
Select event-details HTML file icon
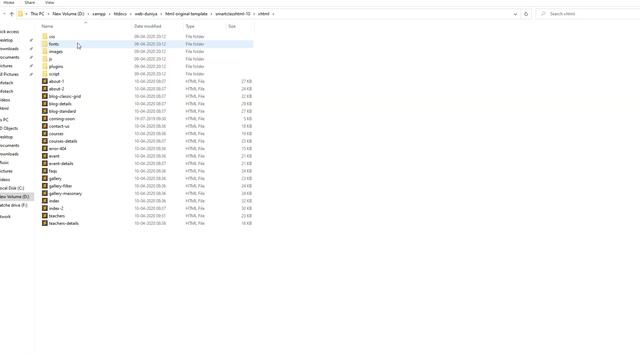point(45,164)
